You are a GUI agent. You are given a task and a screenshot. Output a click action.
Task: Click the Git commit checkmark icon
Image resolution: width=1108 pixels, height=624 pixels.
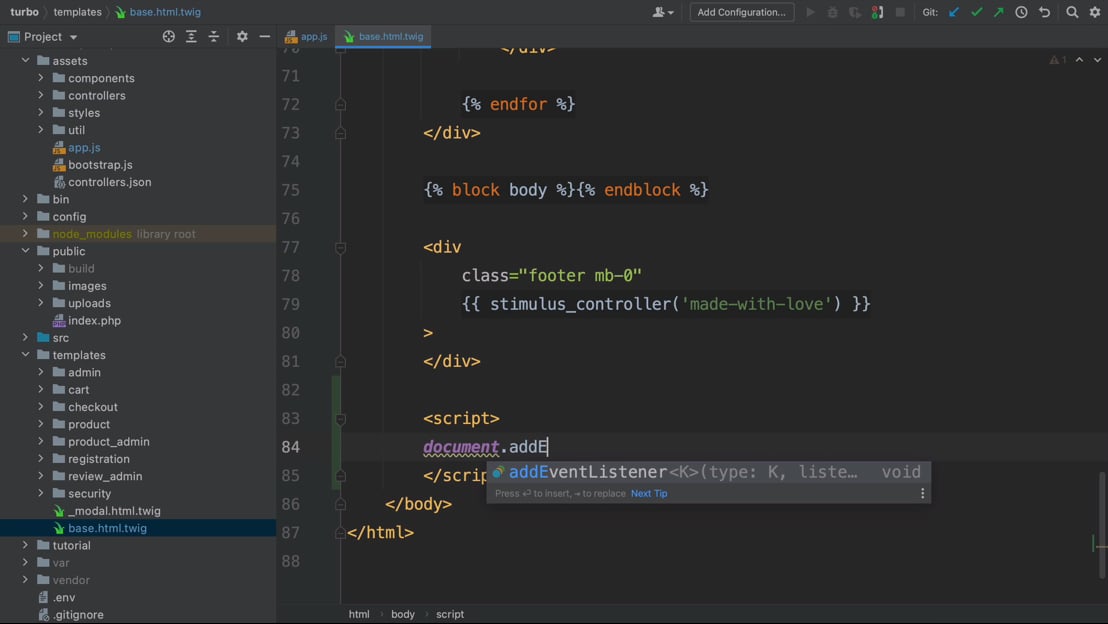pyautogui.click(x=977, y=12)
